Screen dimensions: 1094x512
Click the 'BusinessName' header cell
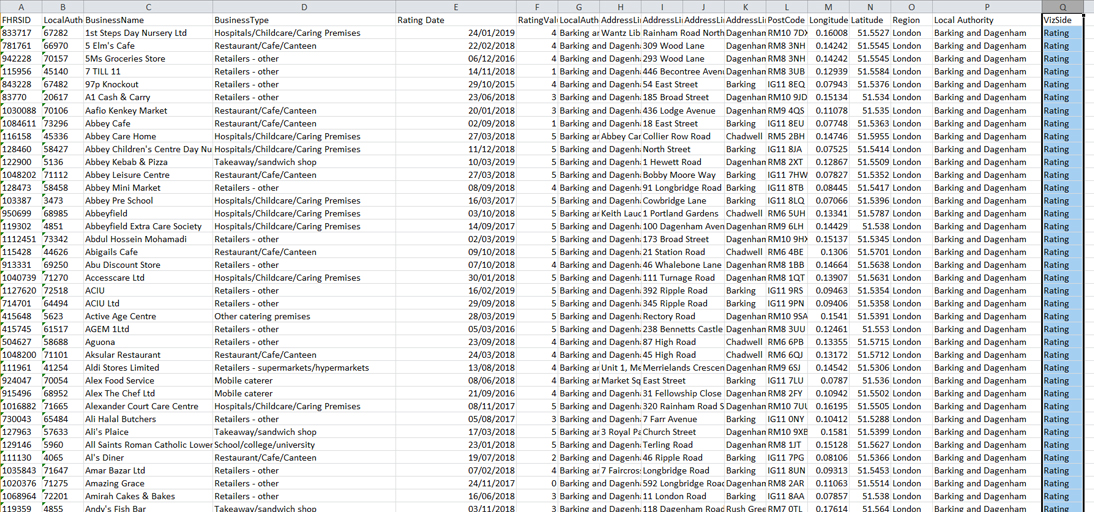point(121,20)
